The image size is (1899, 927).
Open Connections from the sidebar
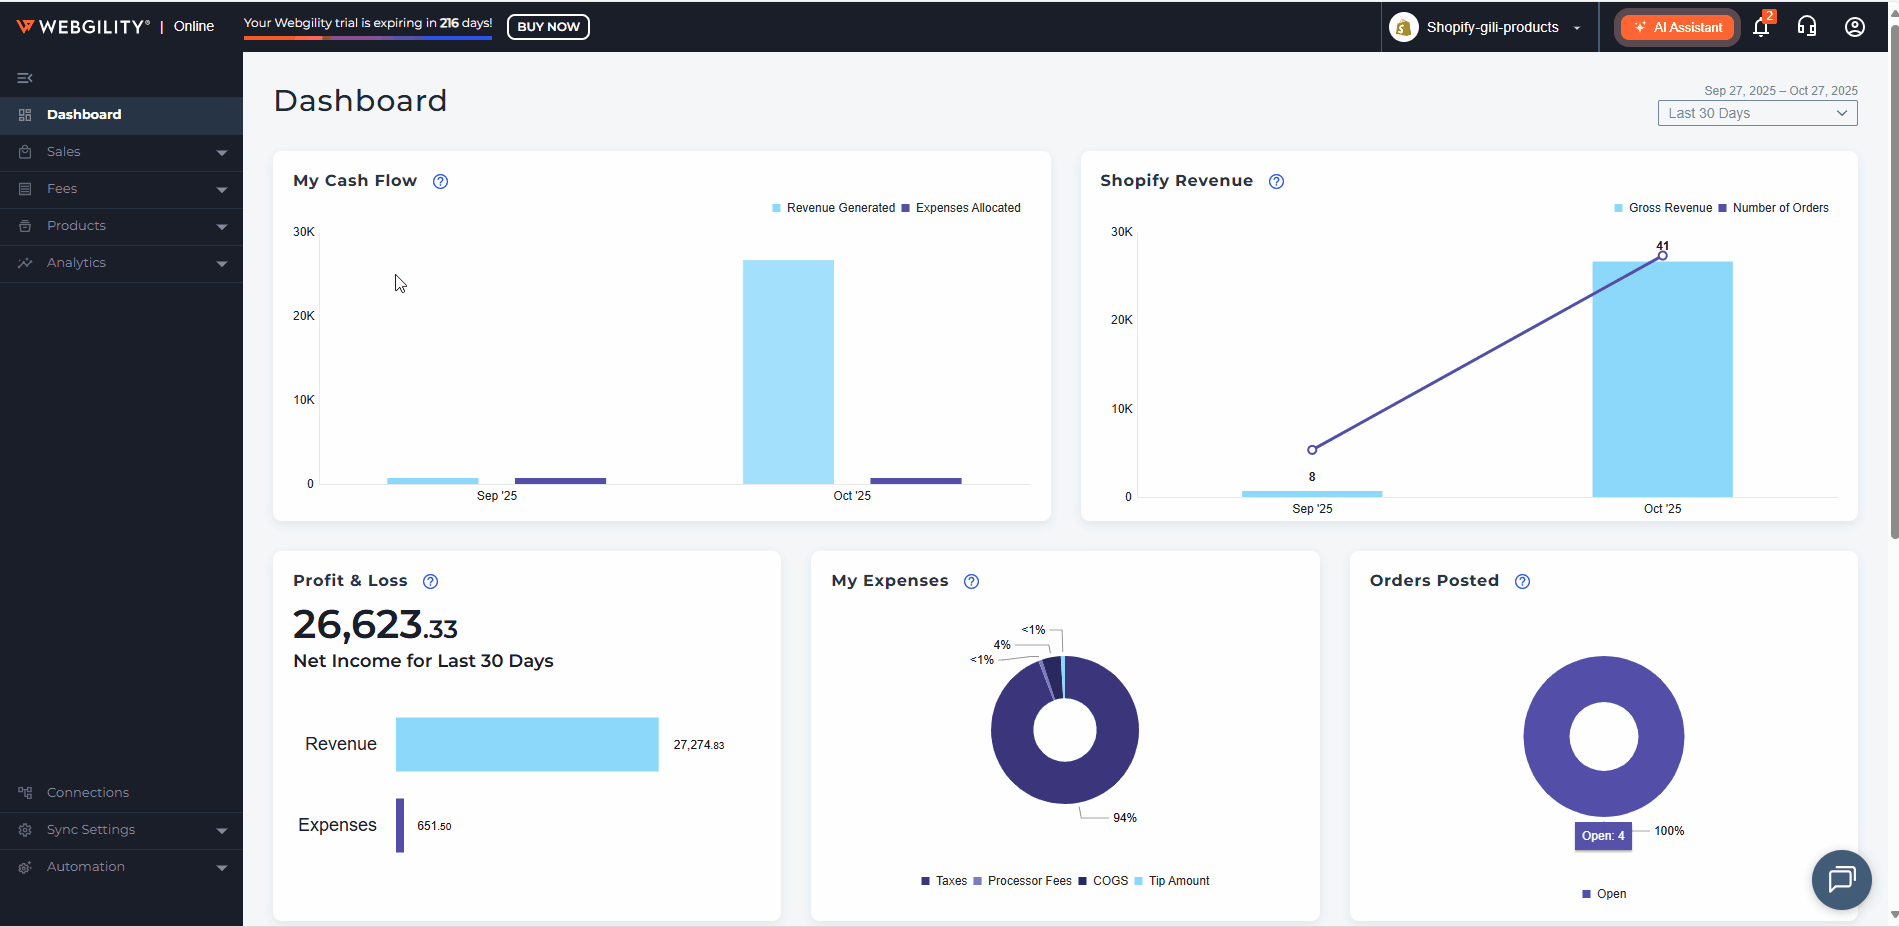tap(88, 793)
